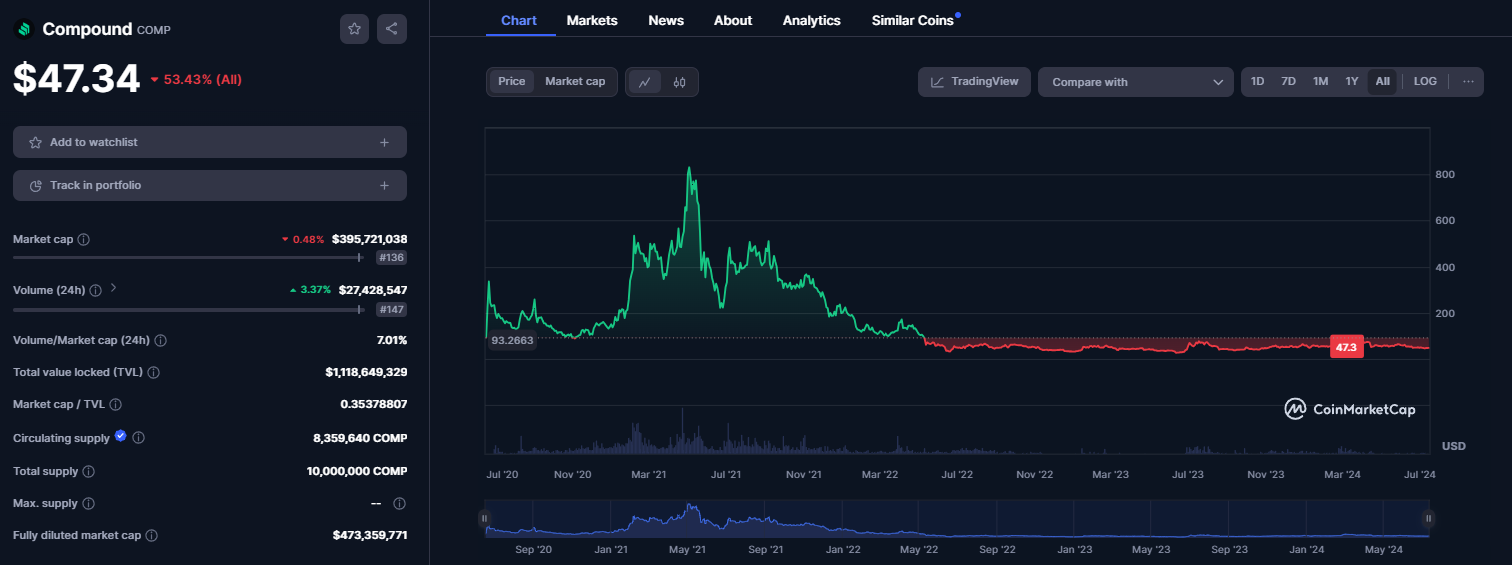
Task: Click the Fully diluted market cap info icon
Action: tap(152, 536)
